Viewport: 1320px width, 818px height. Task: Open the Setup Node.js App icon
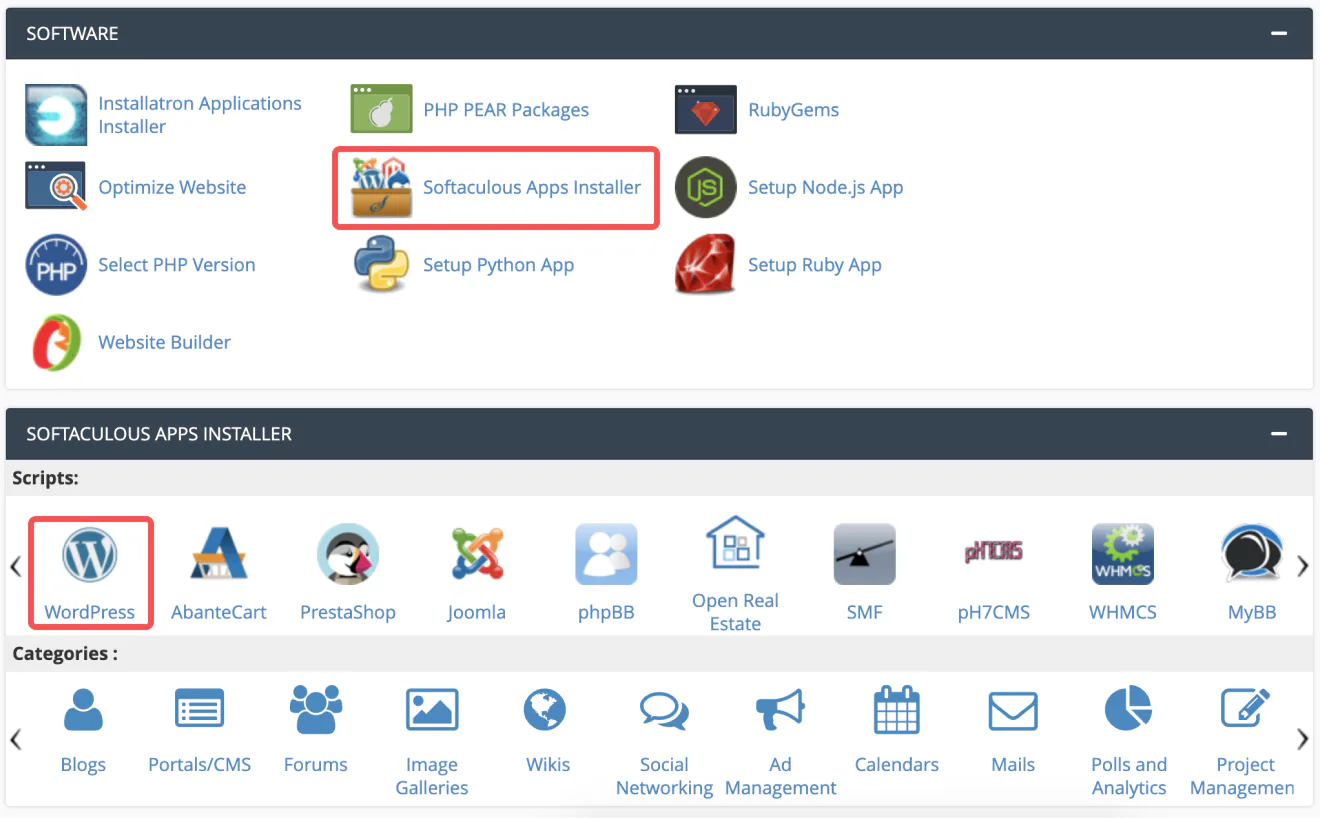(x=706, y=187)
